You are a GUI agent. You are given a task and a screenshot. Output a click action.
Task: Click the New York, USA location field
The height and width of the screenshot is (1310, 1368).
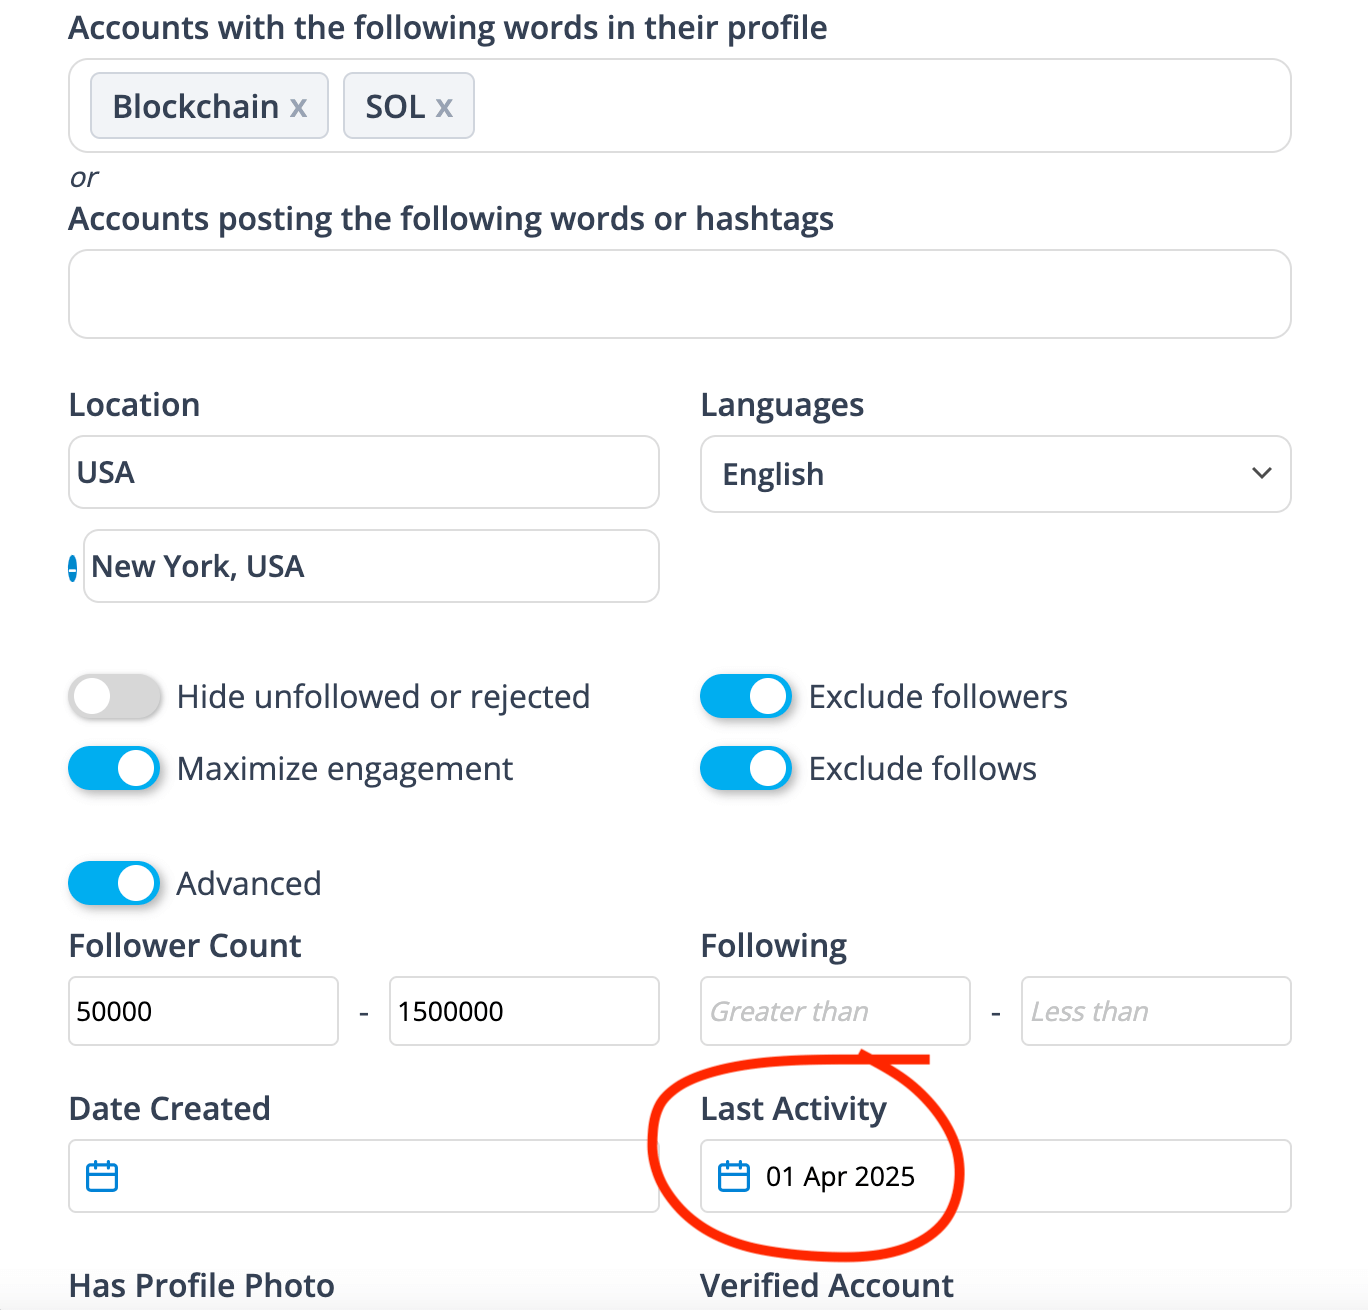point(370,566)
